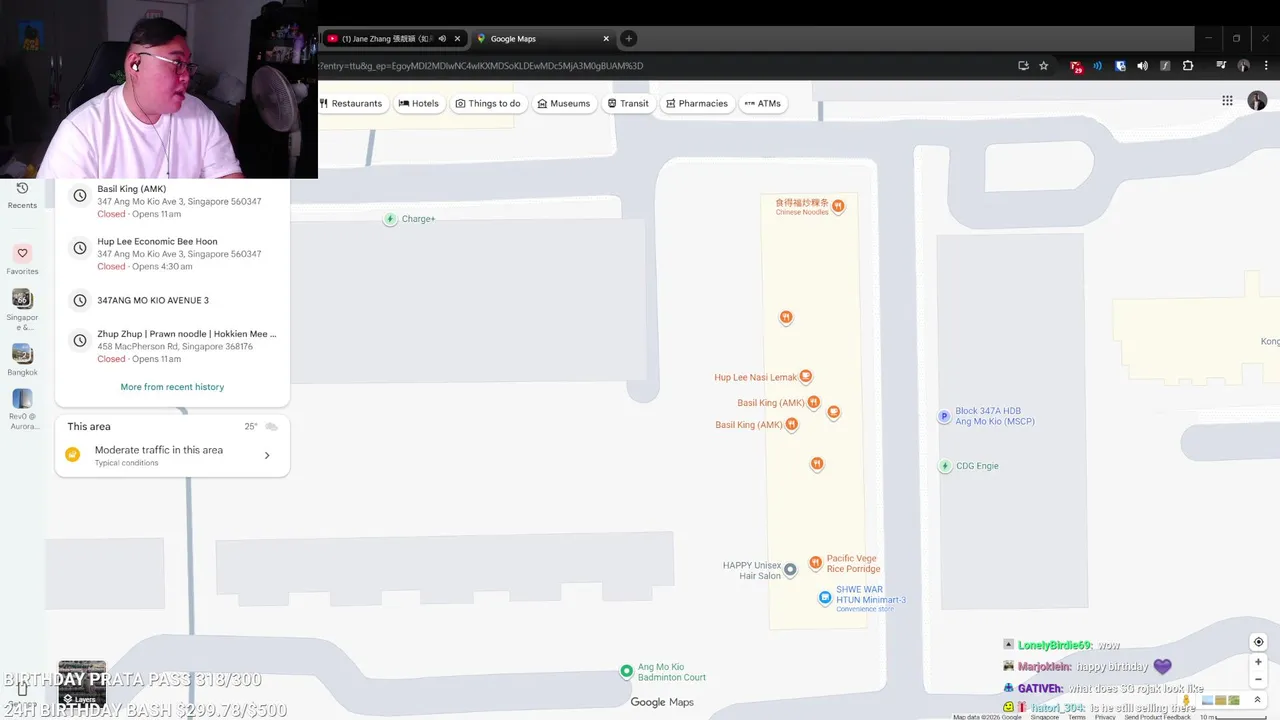Filter map by Hotels chip

point(418,103)
